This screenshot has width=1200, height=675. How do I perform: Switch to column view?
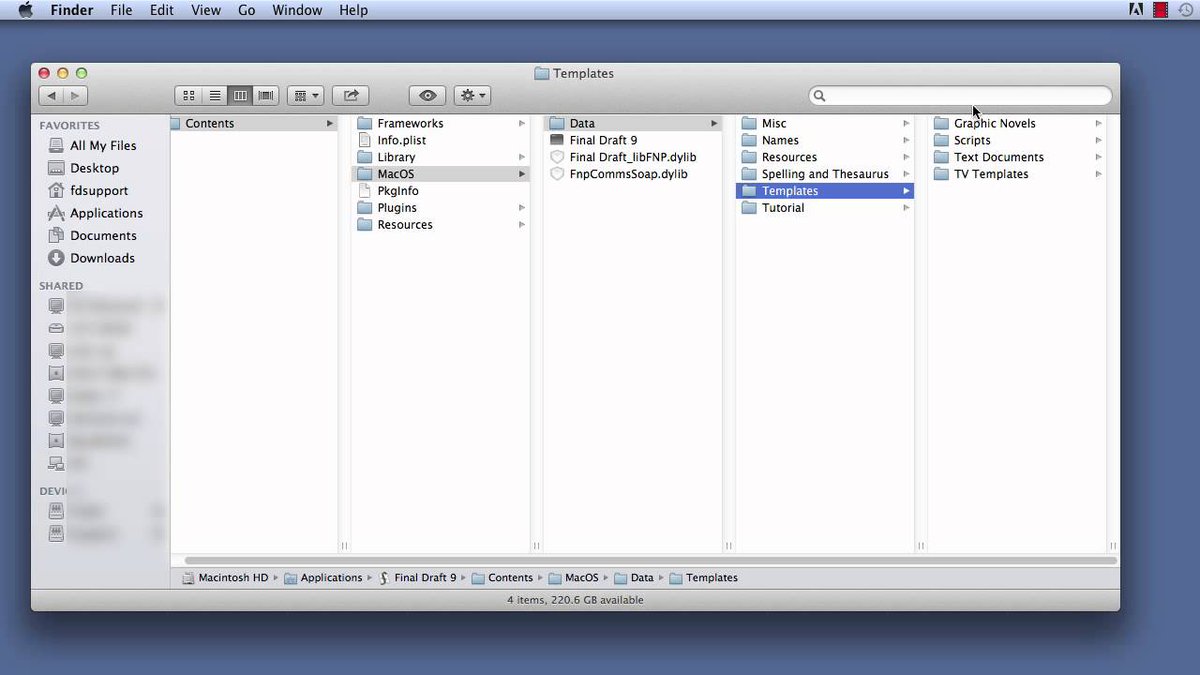[240, 96]
